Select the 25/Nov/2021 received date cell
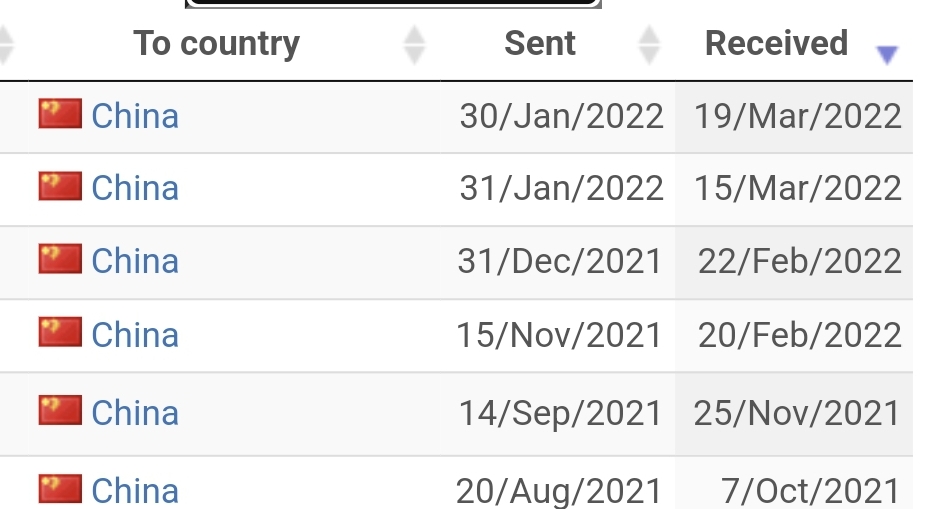 pyautogui.click(x=794, y=414)
